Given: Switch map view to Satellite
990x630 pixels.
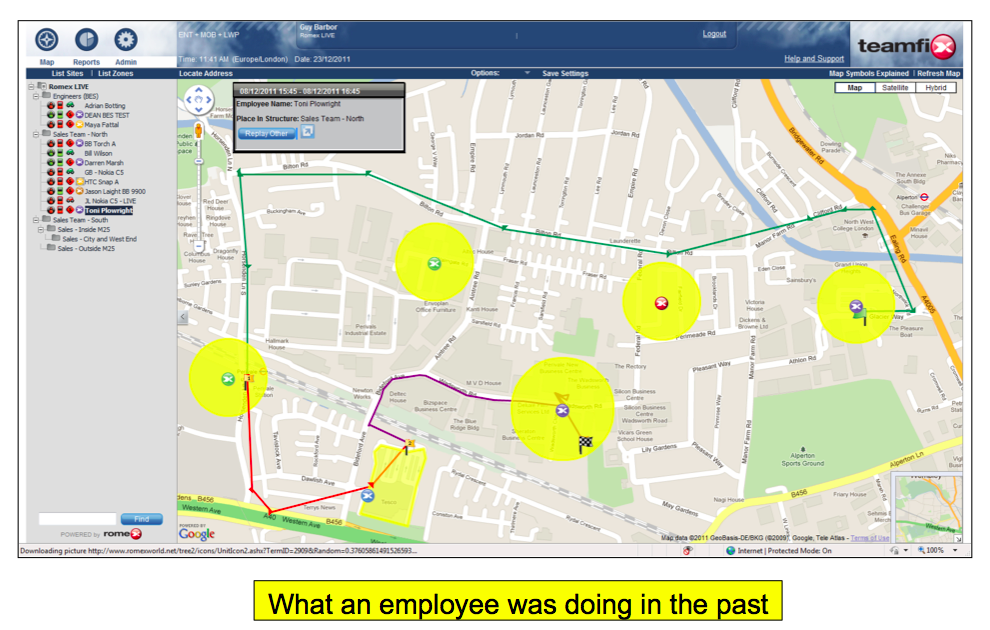Looking at the screenshot, I should pos(895,88).
